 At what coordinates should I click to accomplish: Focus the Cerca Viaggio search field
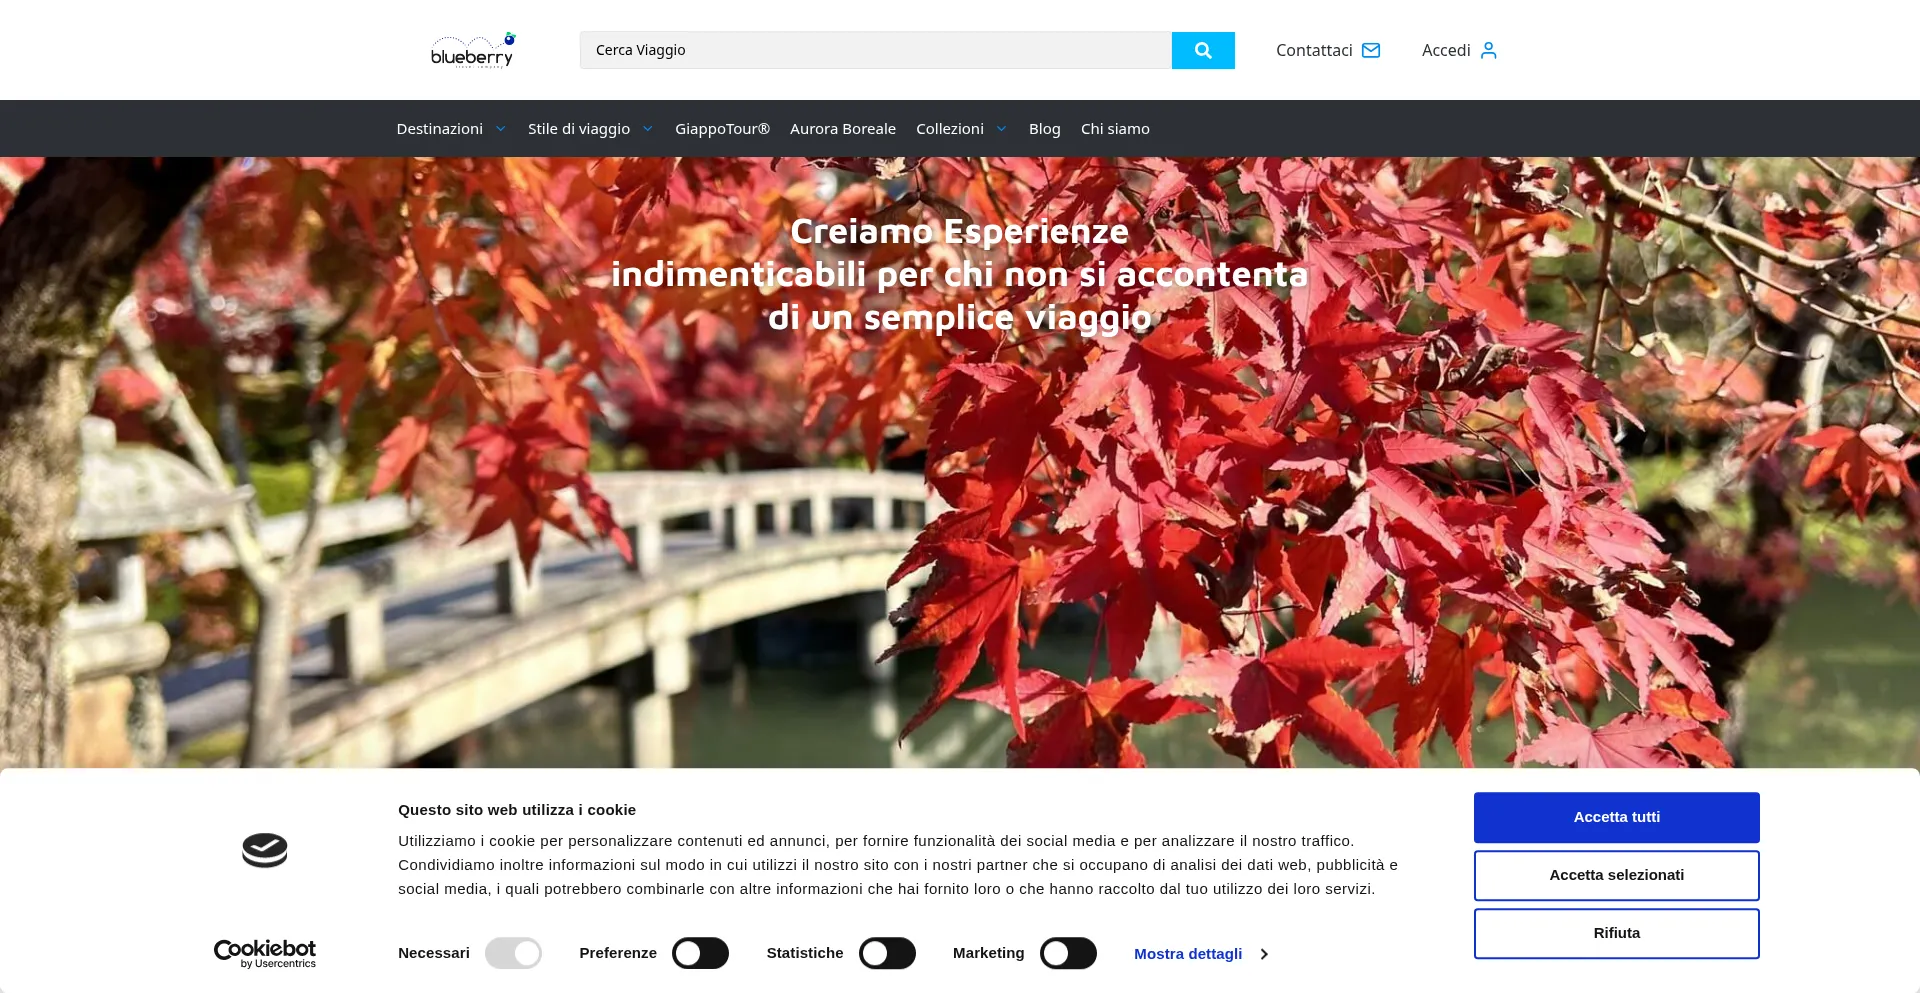point(876,50)
